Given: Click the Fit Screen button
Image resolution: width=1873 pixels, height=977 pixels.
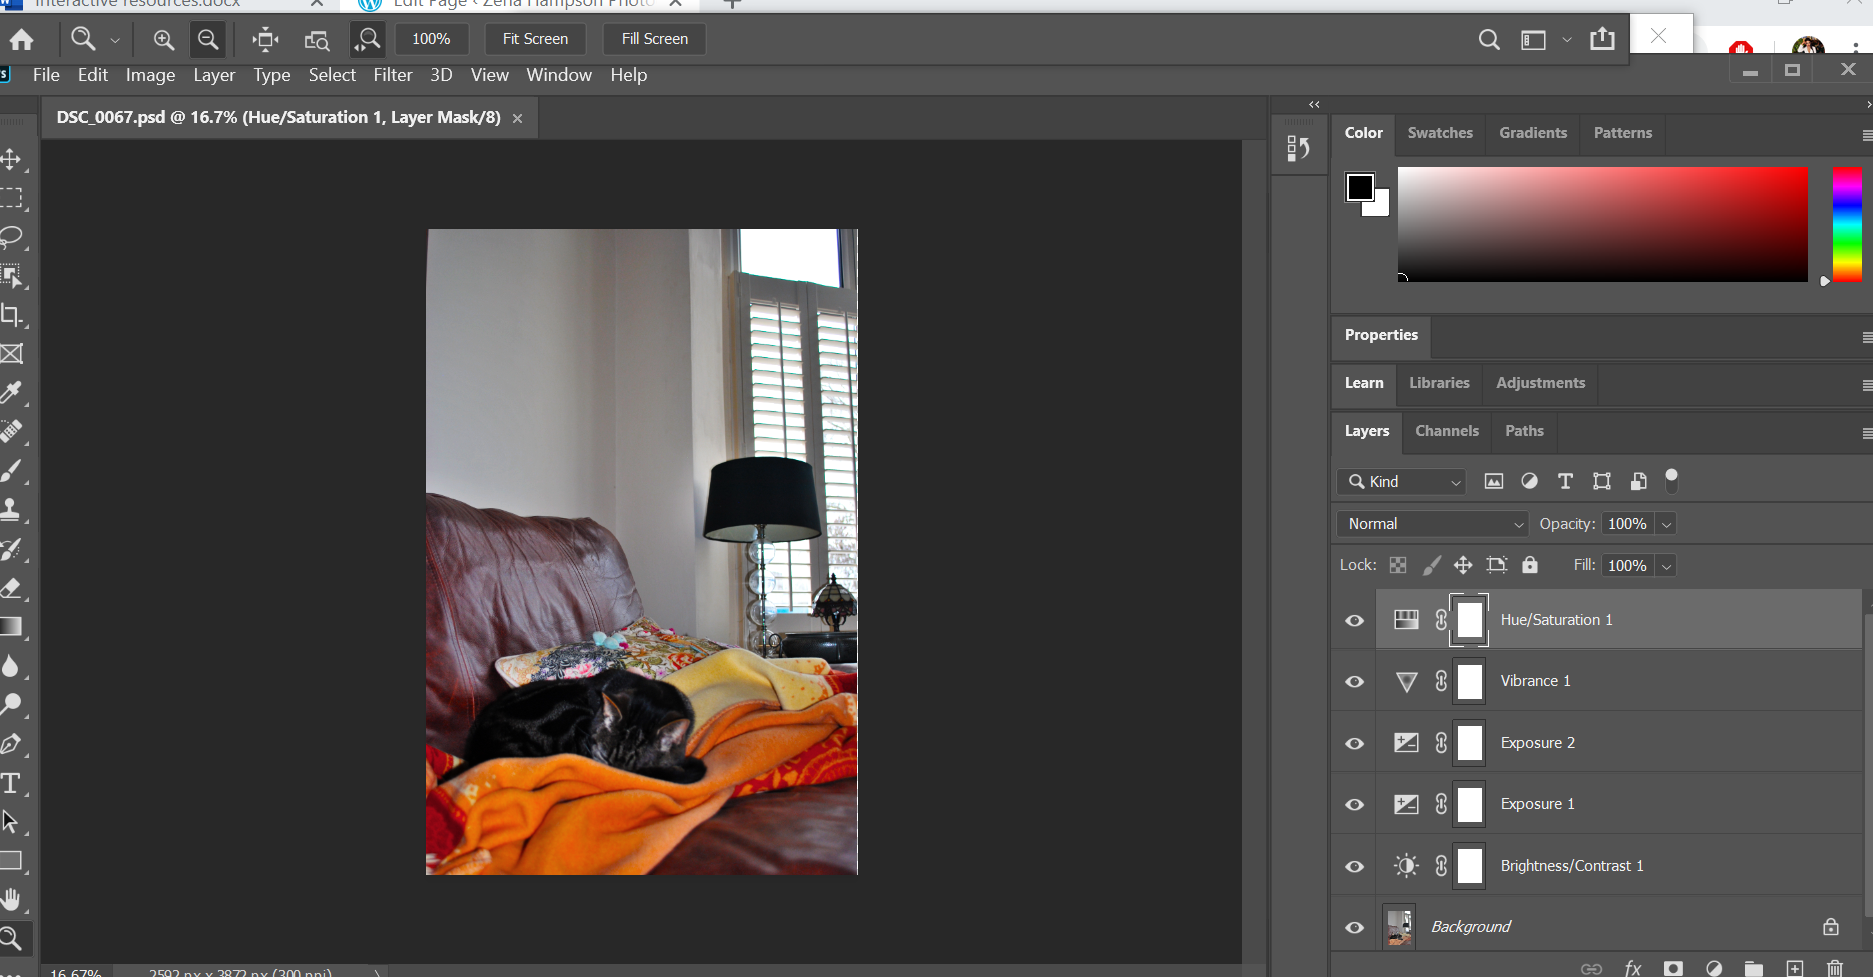Looking at the screenshot, I should click(x=535, y=39).
